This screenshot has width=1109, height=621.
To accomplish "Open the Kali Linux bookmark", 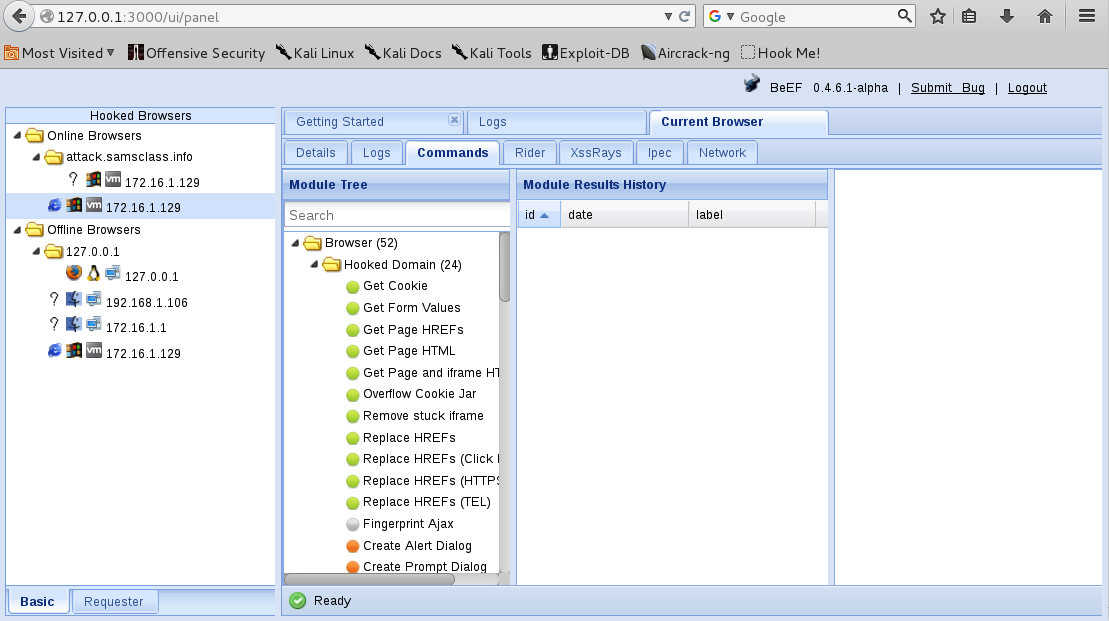I will pos(315,53).
